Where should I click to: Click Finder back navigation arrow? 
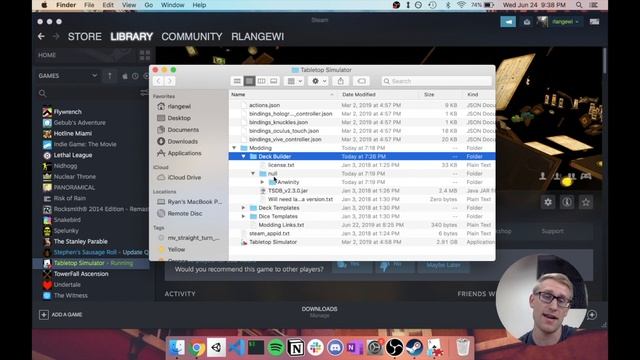(158, 81)
